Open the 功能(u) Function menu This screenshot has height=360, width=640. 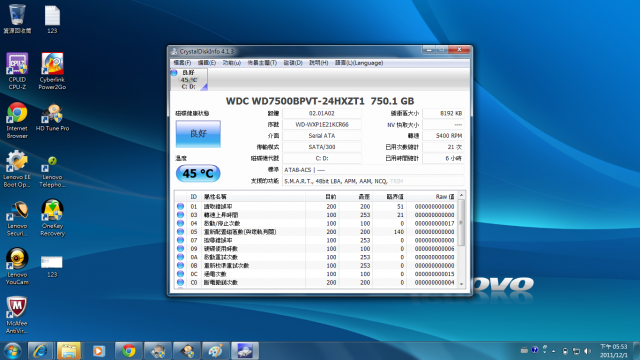(231, 63)
